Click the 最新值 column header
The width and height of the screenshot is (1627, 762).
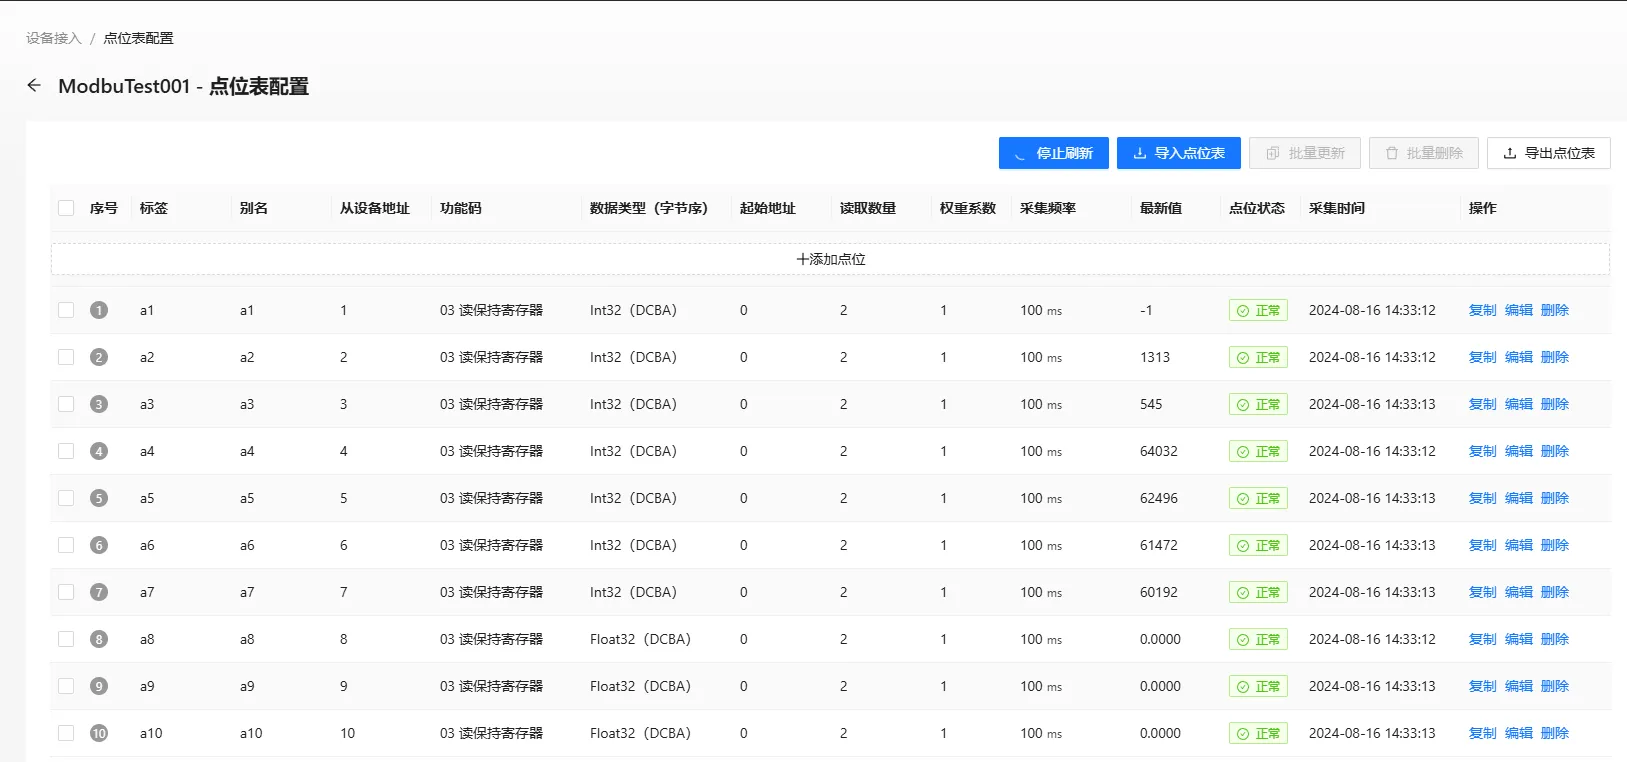(x=1161, y=208)
